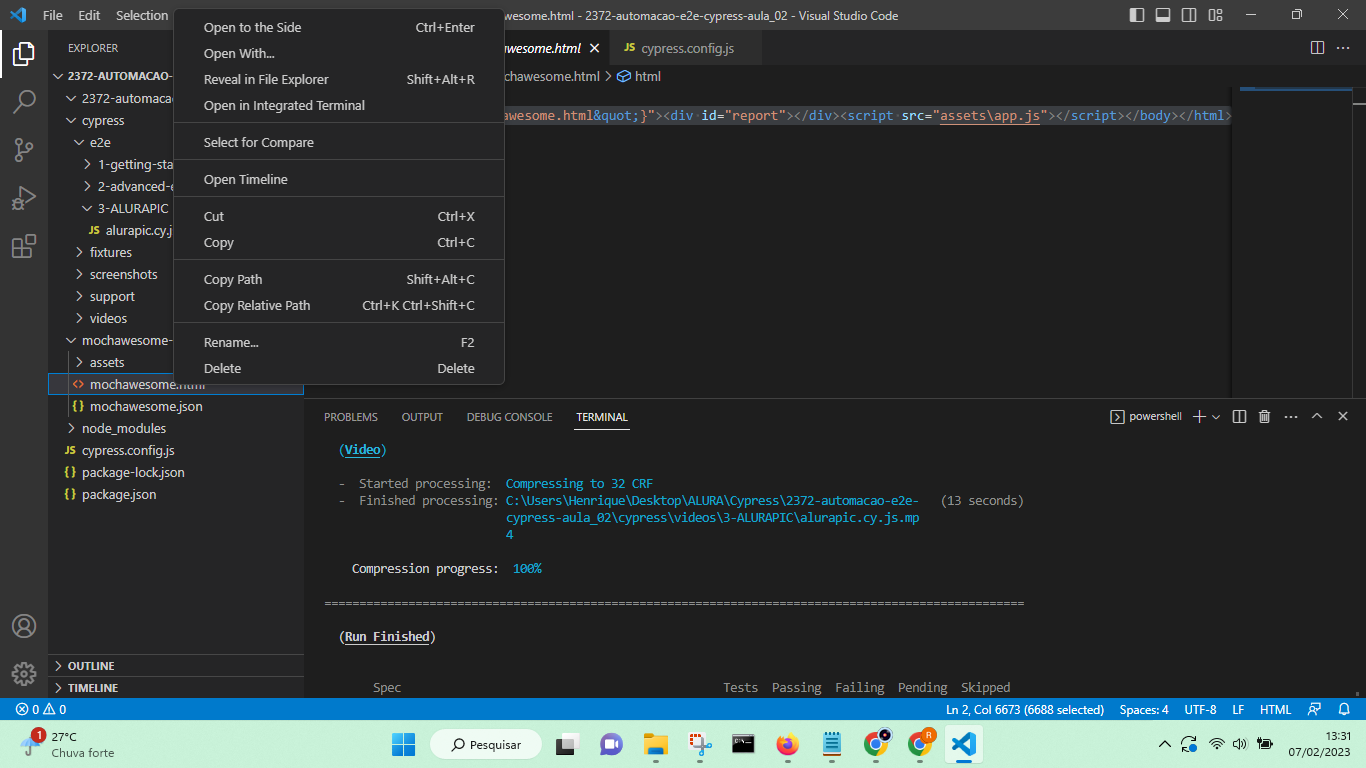
Task: Switch to DEBUG CONSOLE panel tab
Action: pos(509,417)
